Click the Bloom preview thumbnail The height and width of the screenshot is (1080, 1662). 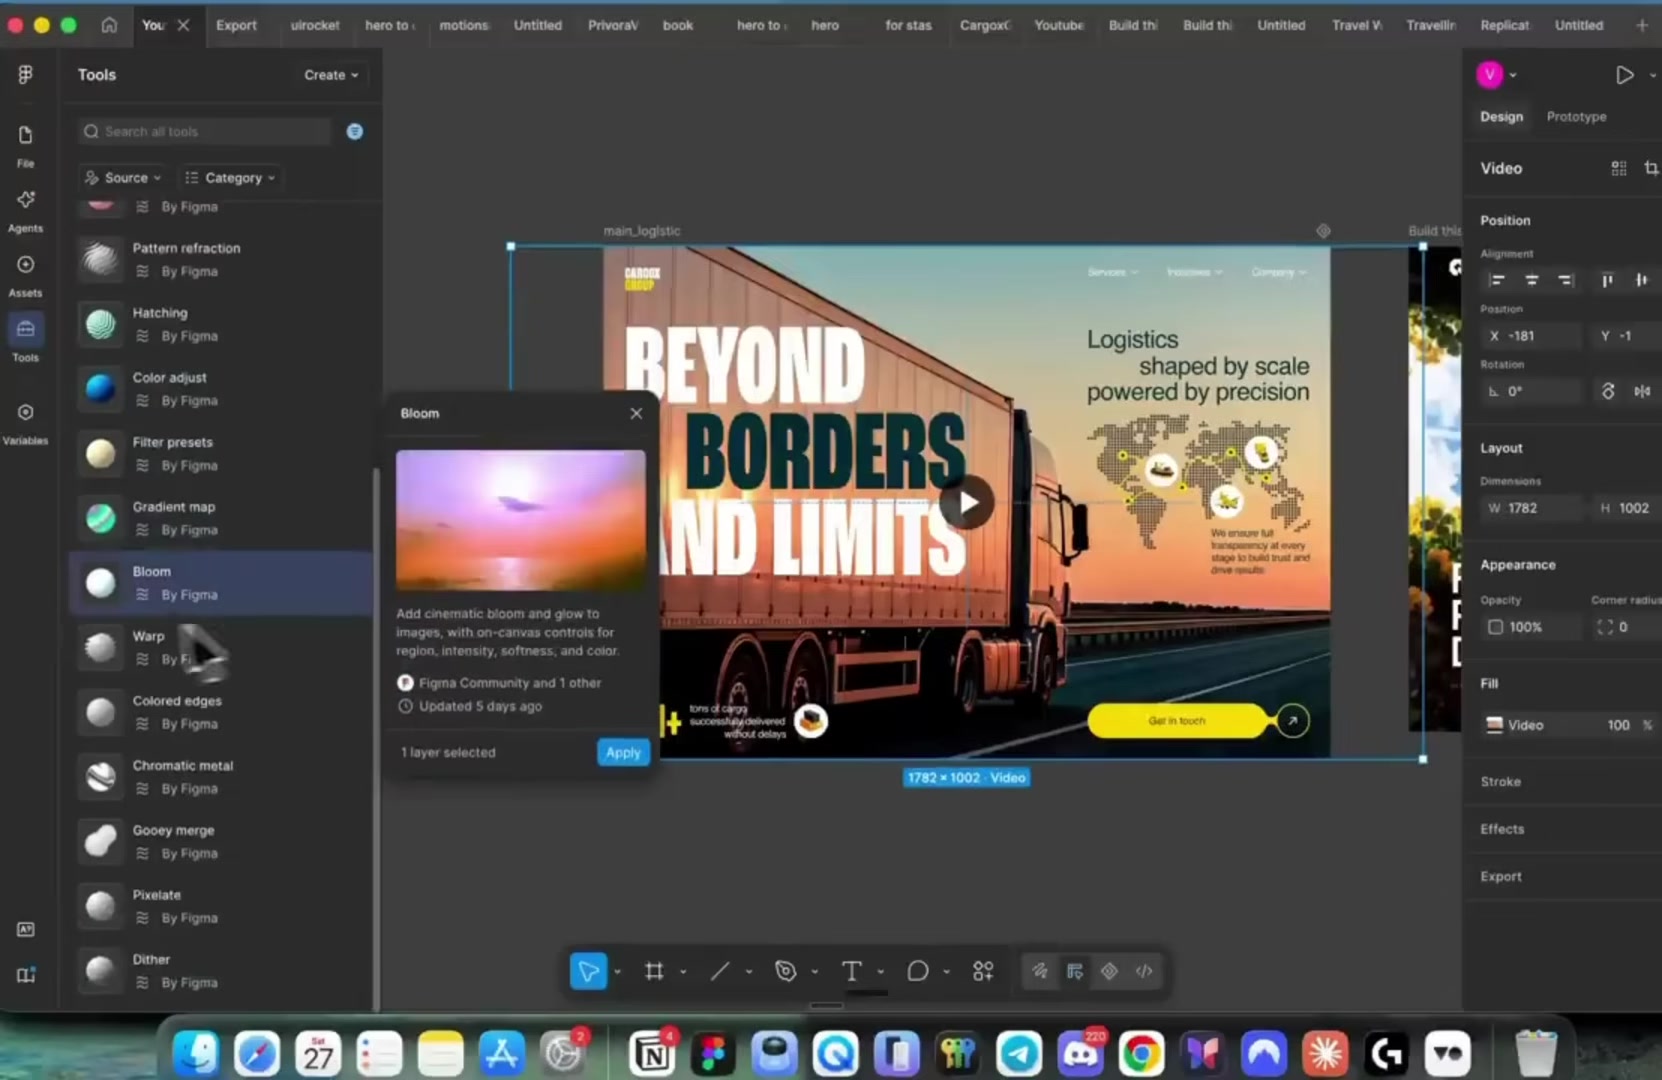[520, 520]
